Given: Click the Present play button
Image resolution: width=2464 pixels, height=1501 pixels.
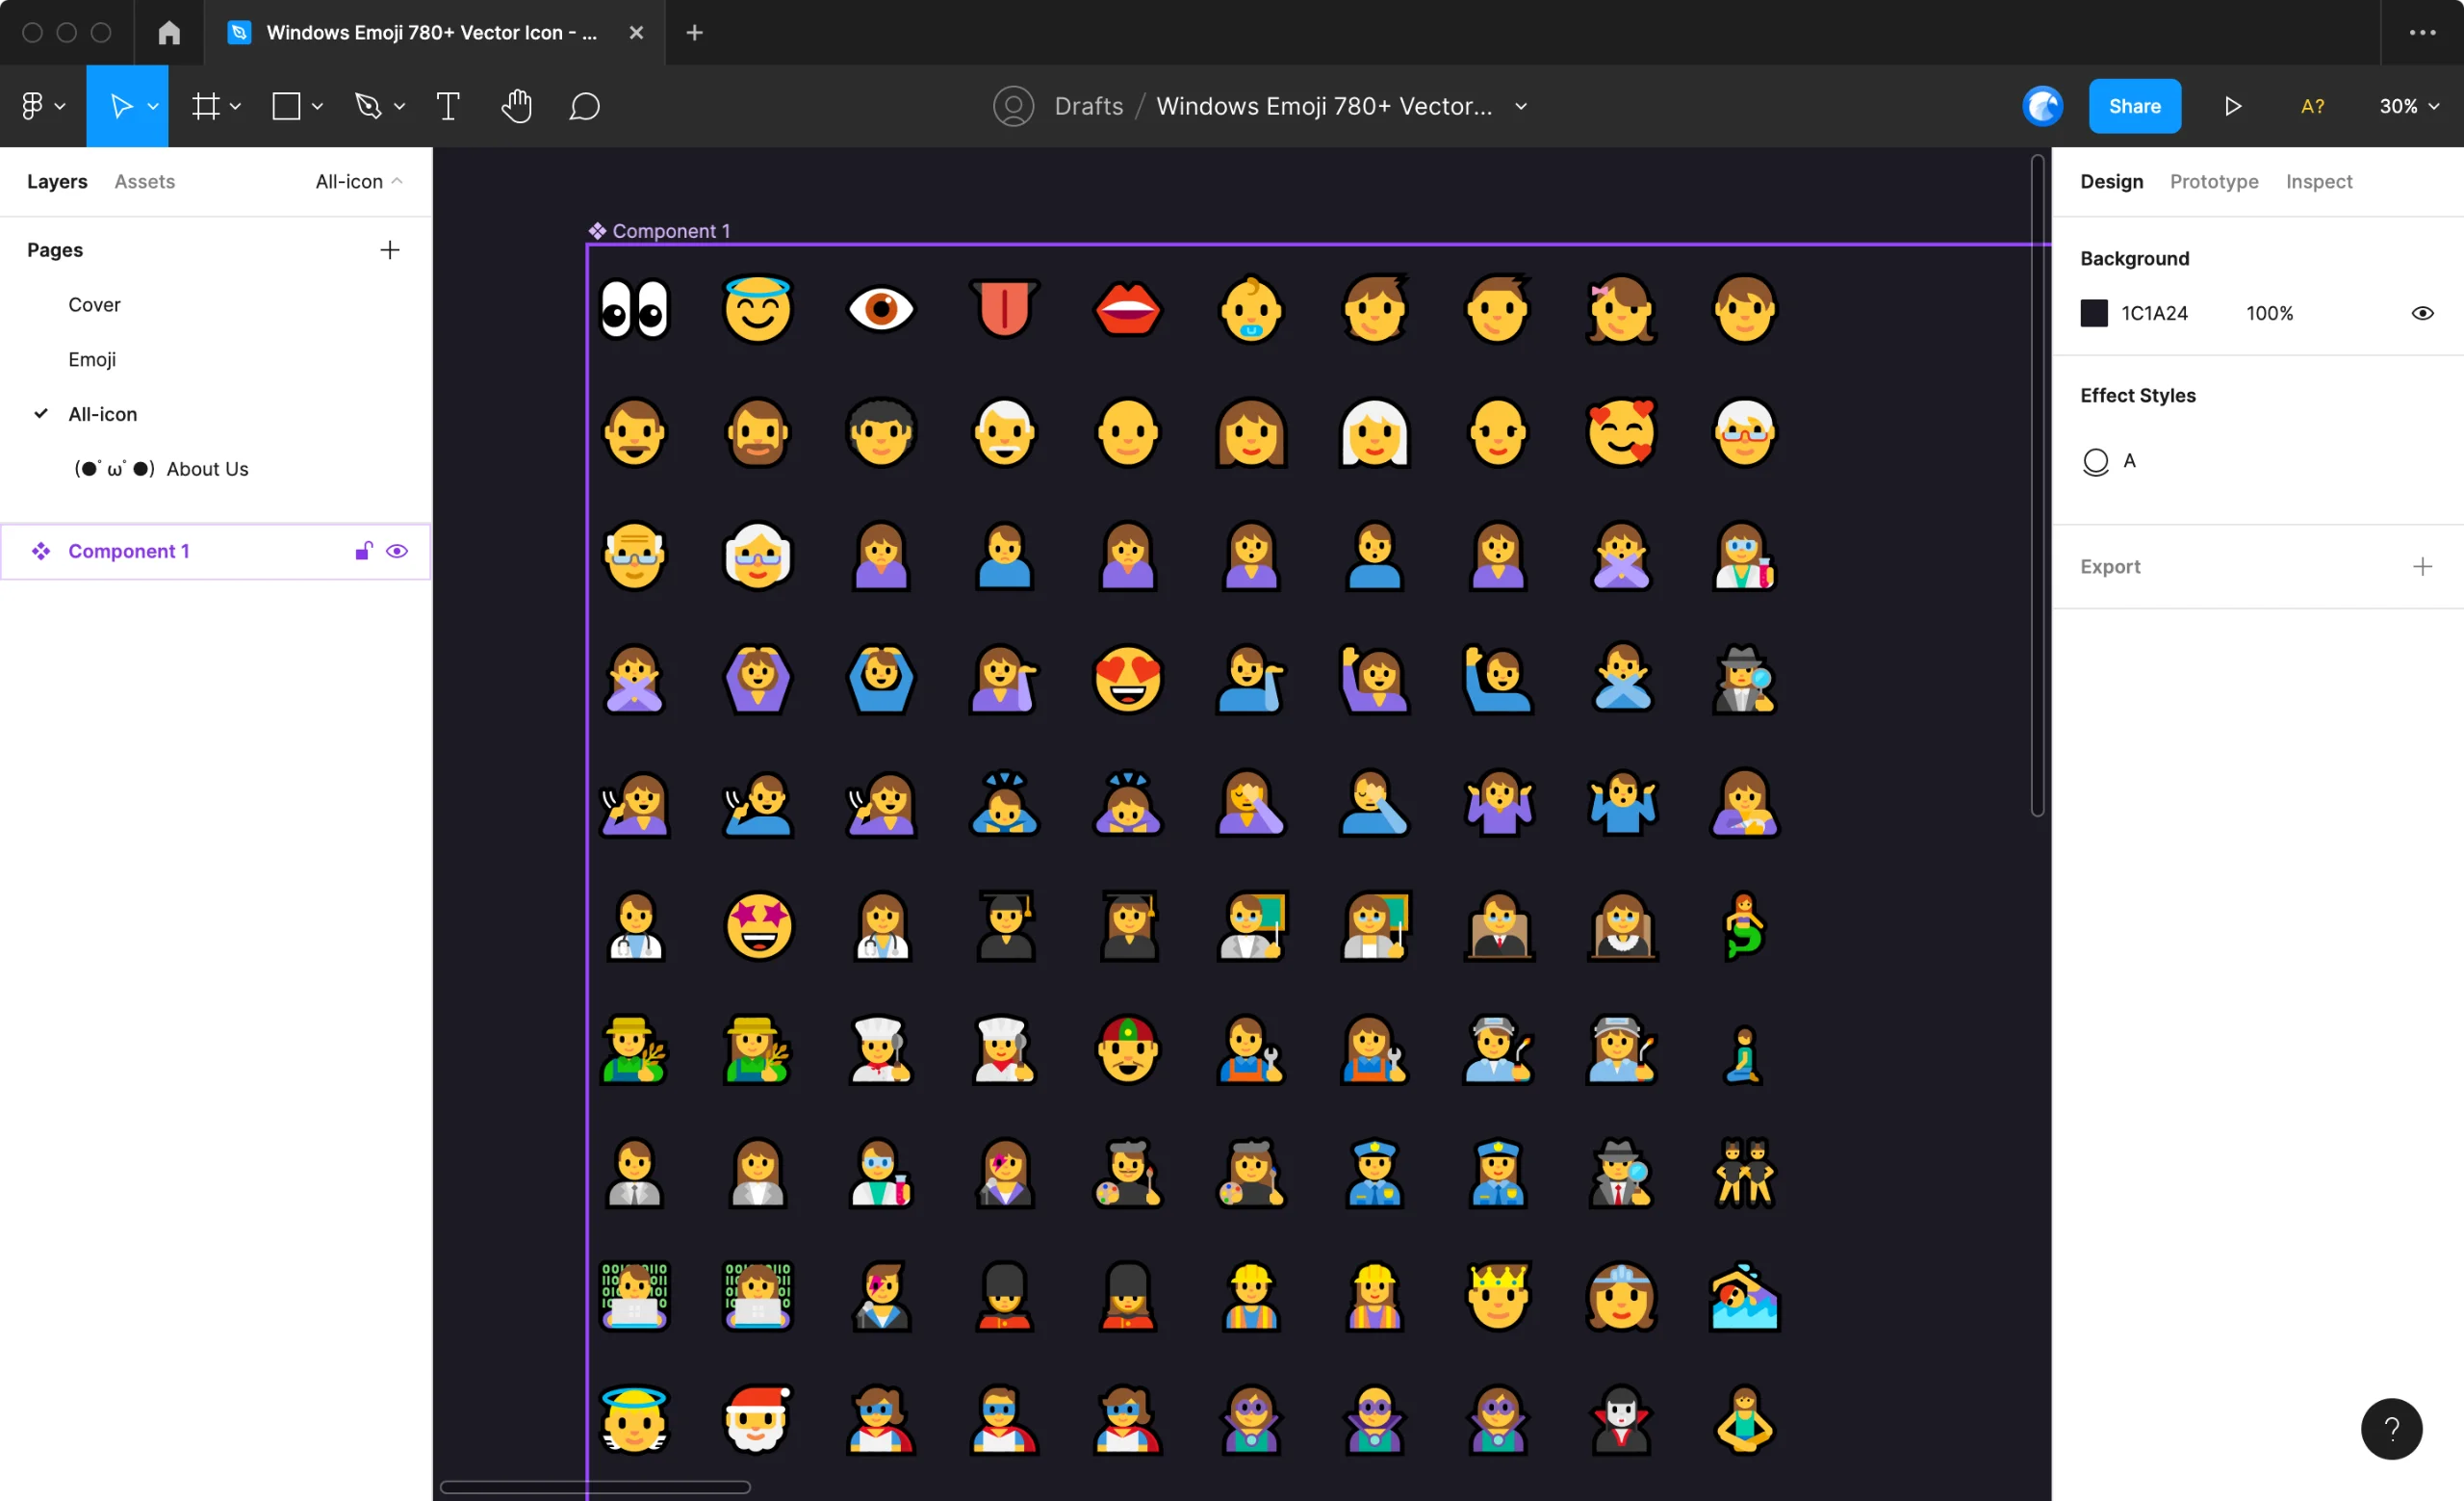Looking at the screenshot, I should [x=2232, y=106].
